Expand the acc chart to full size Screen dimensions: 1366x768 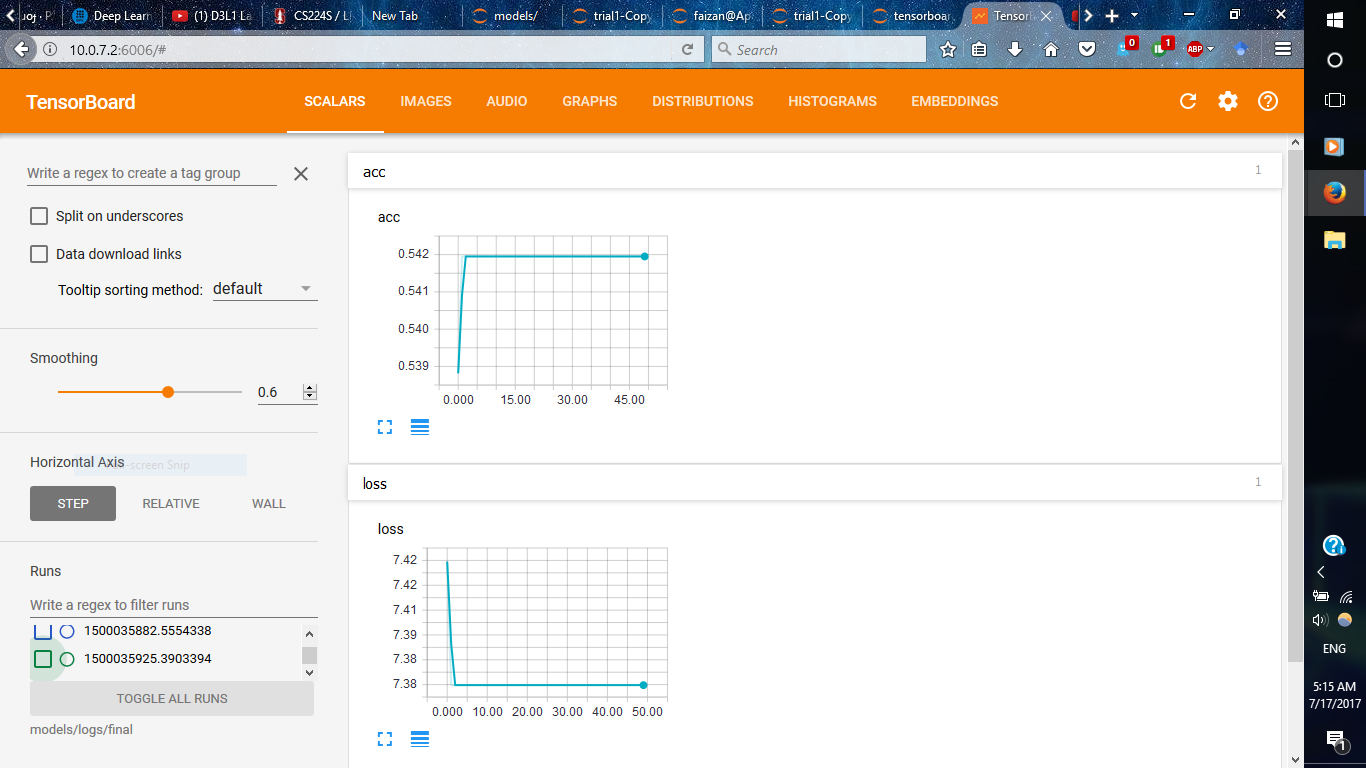(385, 427)
